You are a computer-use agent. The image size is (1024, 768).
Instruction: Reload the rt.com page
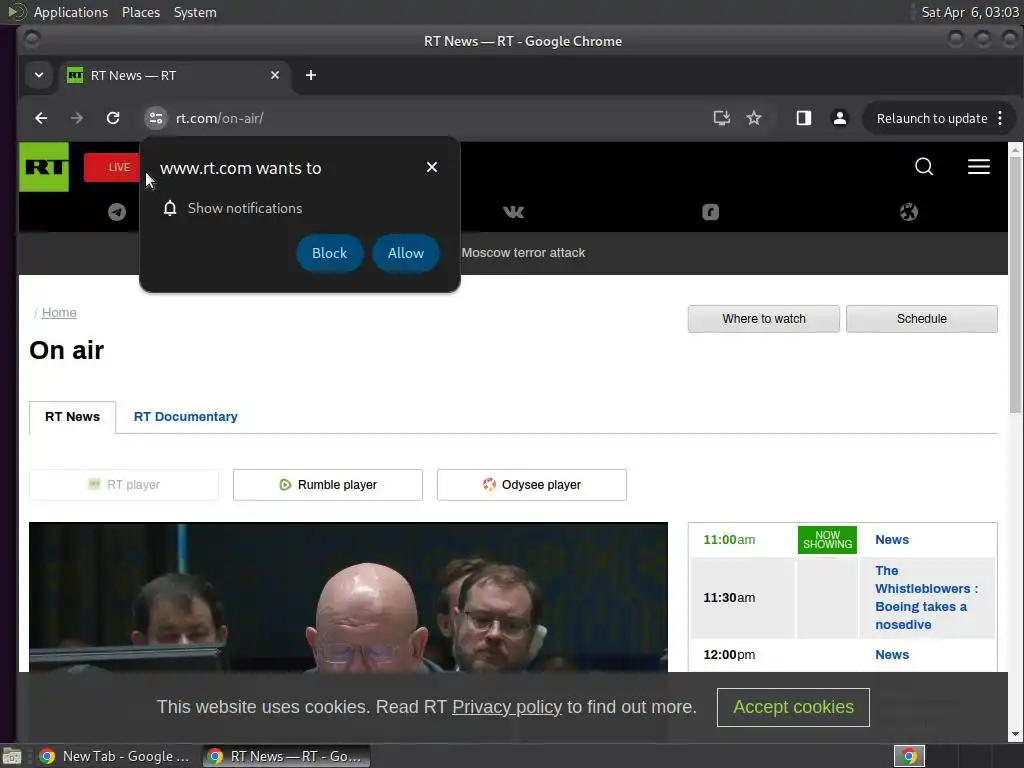pyautogui.click(x=113, y=118)
